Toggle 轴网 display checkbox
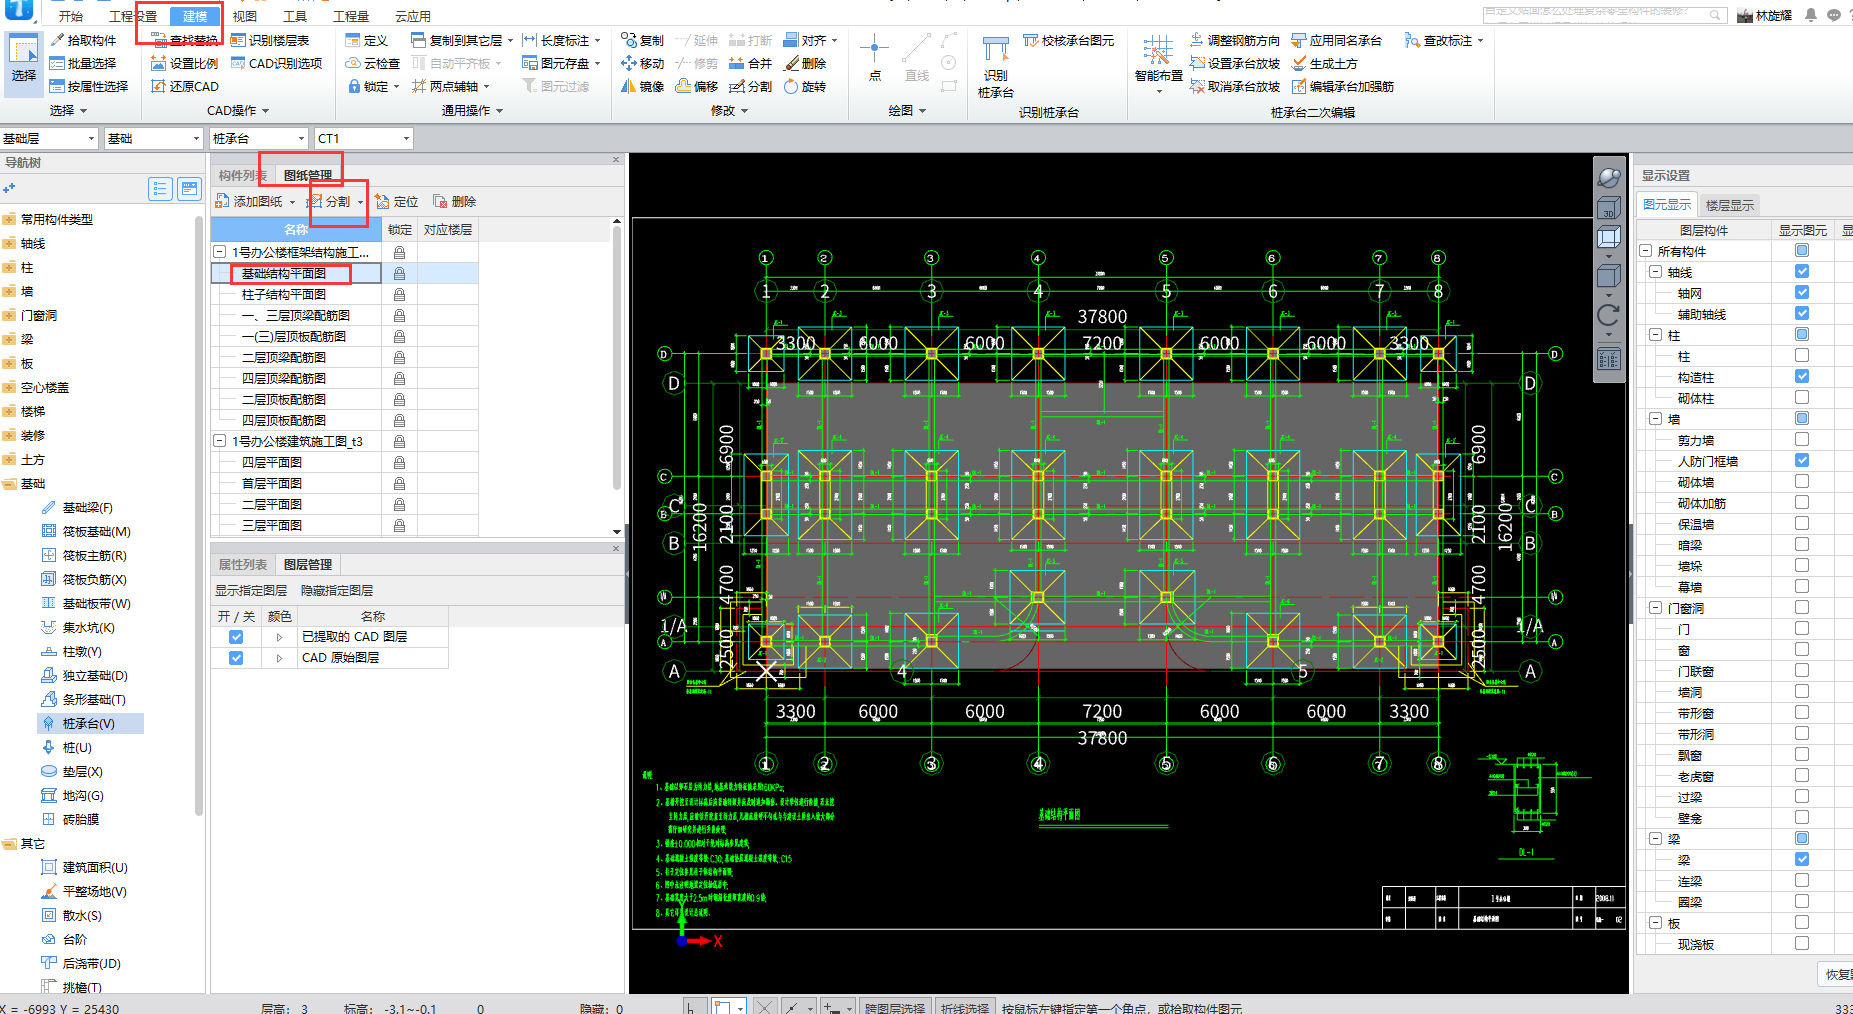 tap(1801, 292)
